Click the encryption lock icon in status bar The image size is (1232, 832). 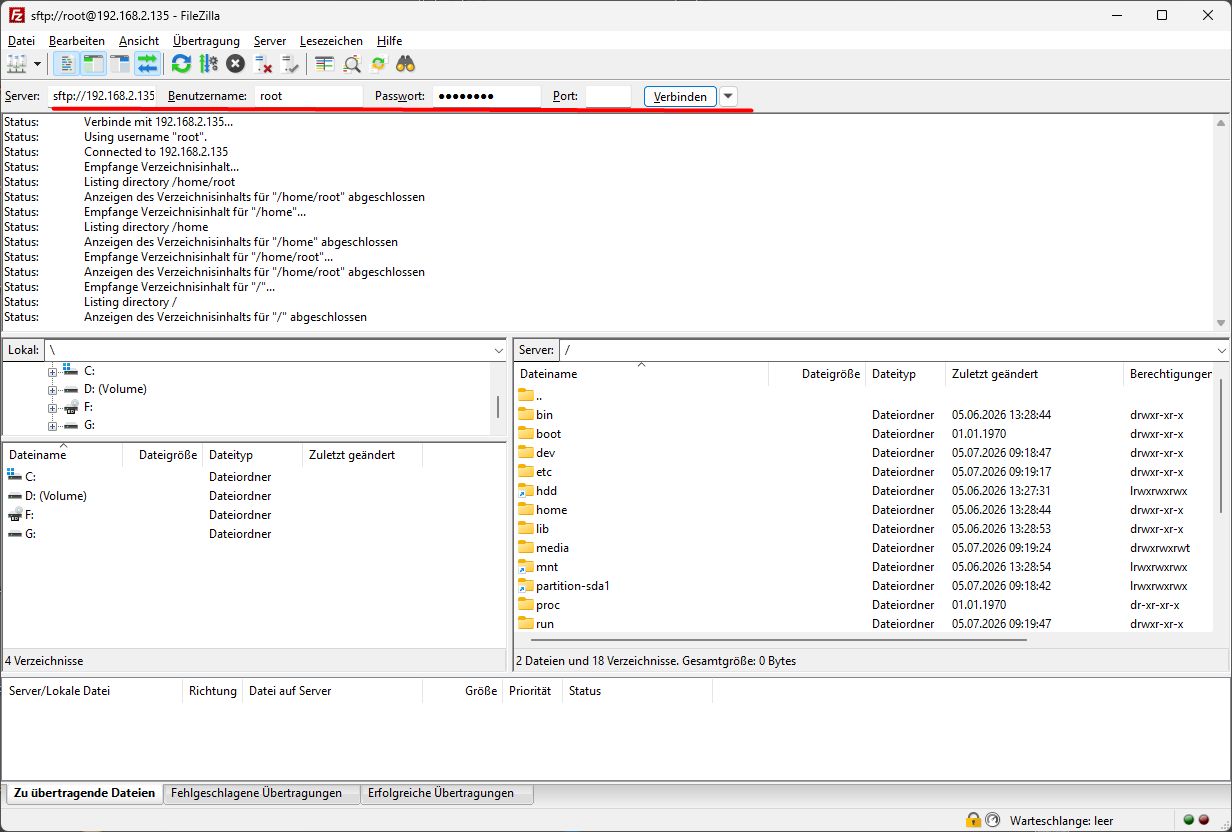973,820
